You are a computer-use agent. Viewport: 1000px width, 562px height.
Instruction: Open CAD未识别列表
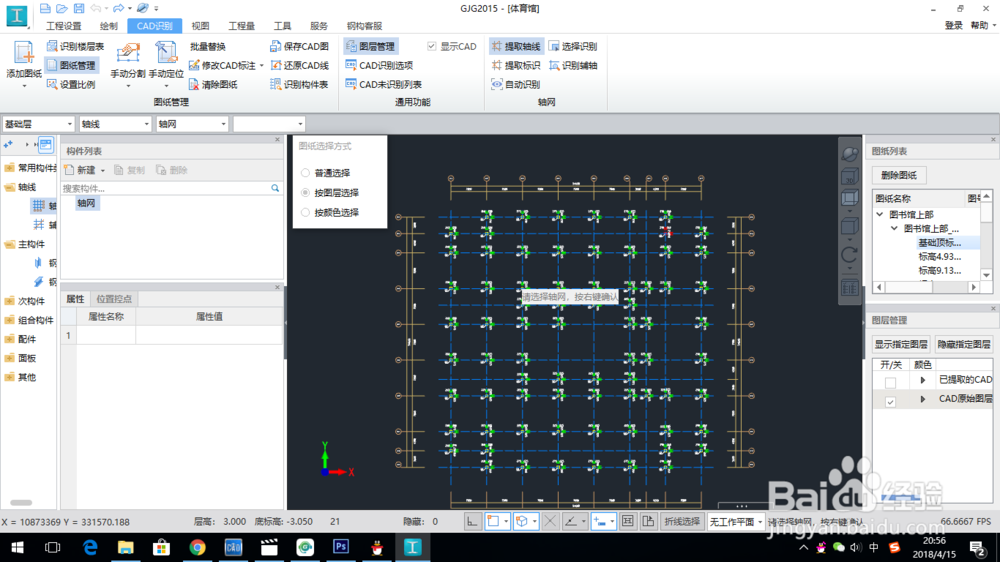click(x=383, y=84)
